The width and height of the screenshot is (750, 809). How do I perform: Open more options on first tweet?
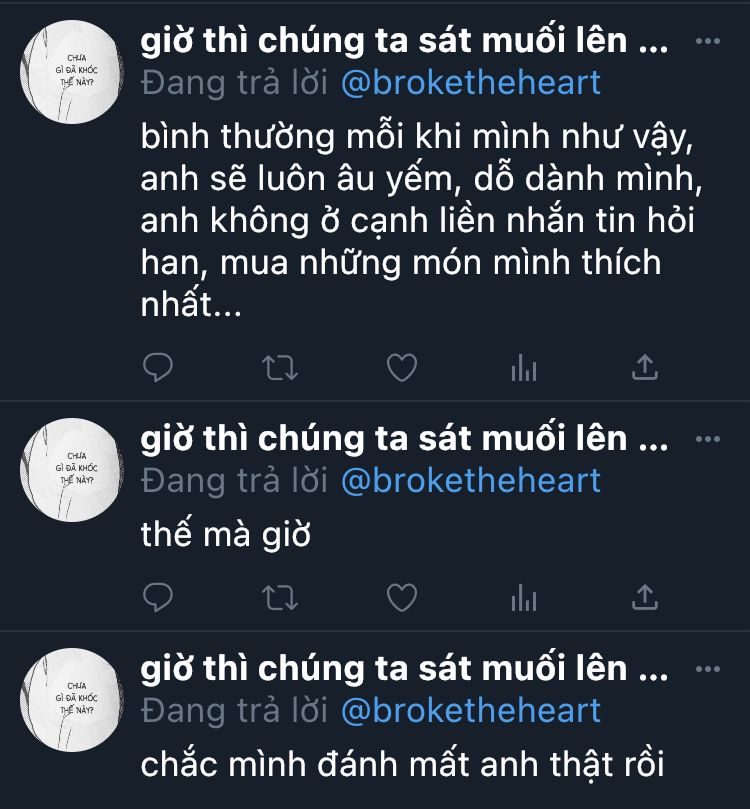pyautogui.click(x=708, y=41)
